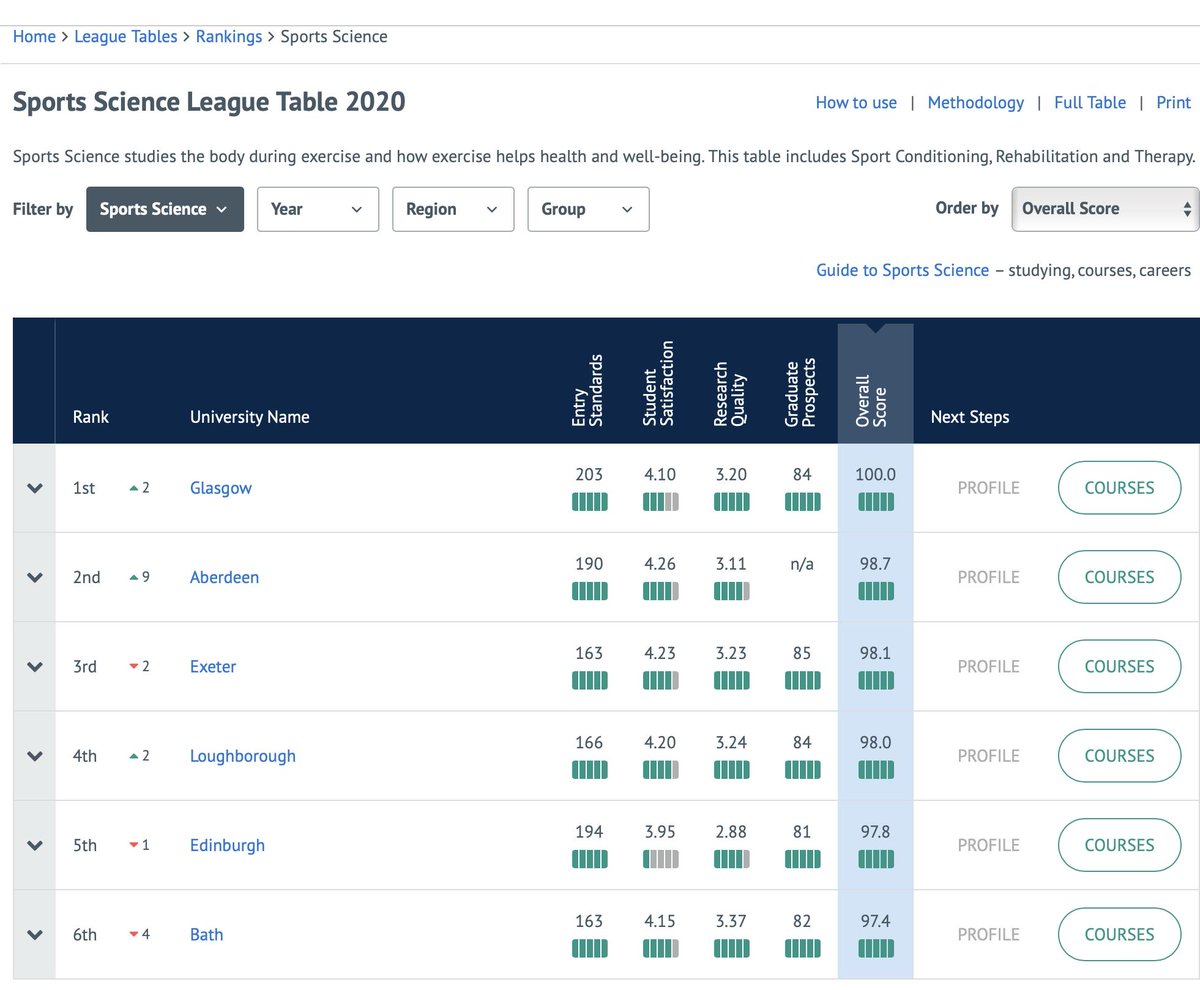Click the University Name column header
The image size is (1200, 990).
250,417
